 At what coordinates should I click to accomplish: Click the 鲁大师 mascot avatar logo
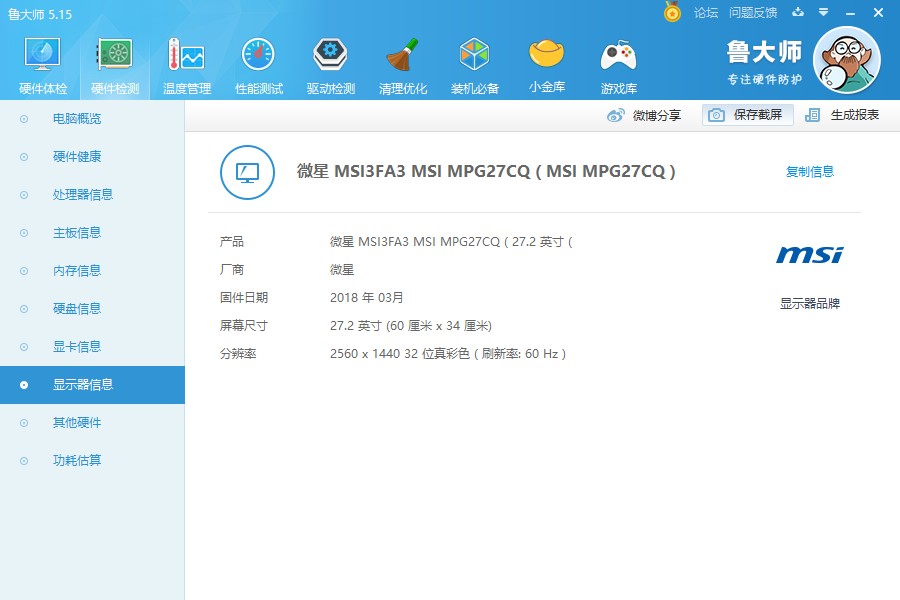pos(848,60)
